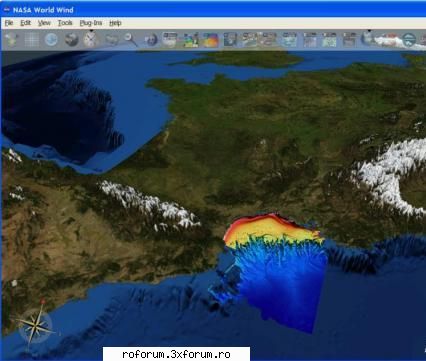Screen dimensions: 426x361
Task: Click the light blue globe toolbar icon
Action: (x=51, y=40)
